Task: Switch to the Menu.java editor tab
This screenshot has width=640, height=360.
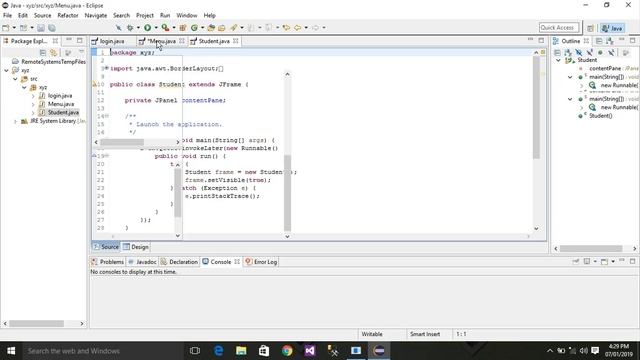Action: pos(162,41)
